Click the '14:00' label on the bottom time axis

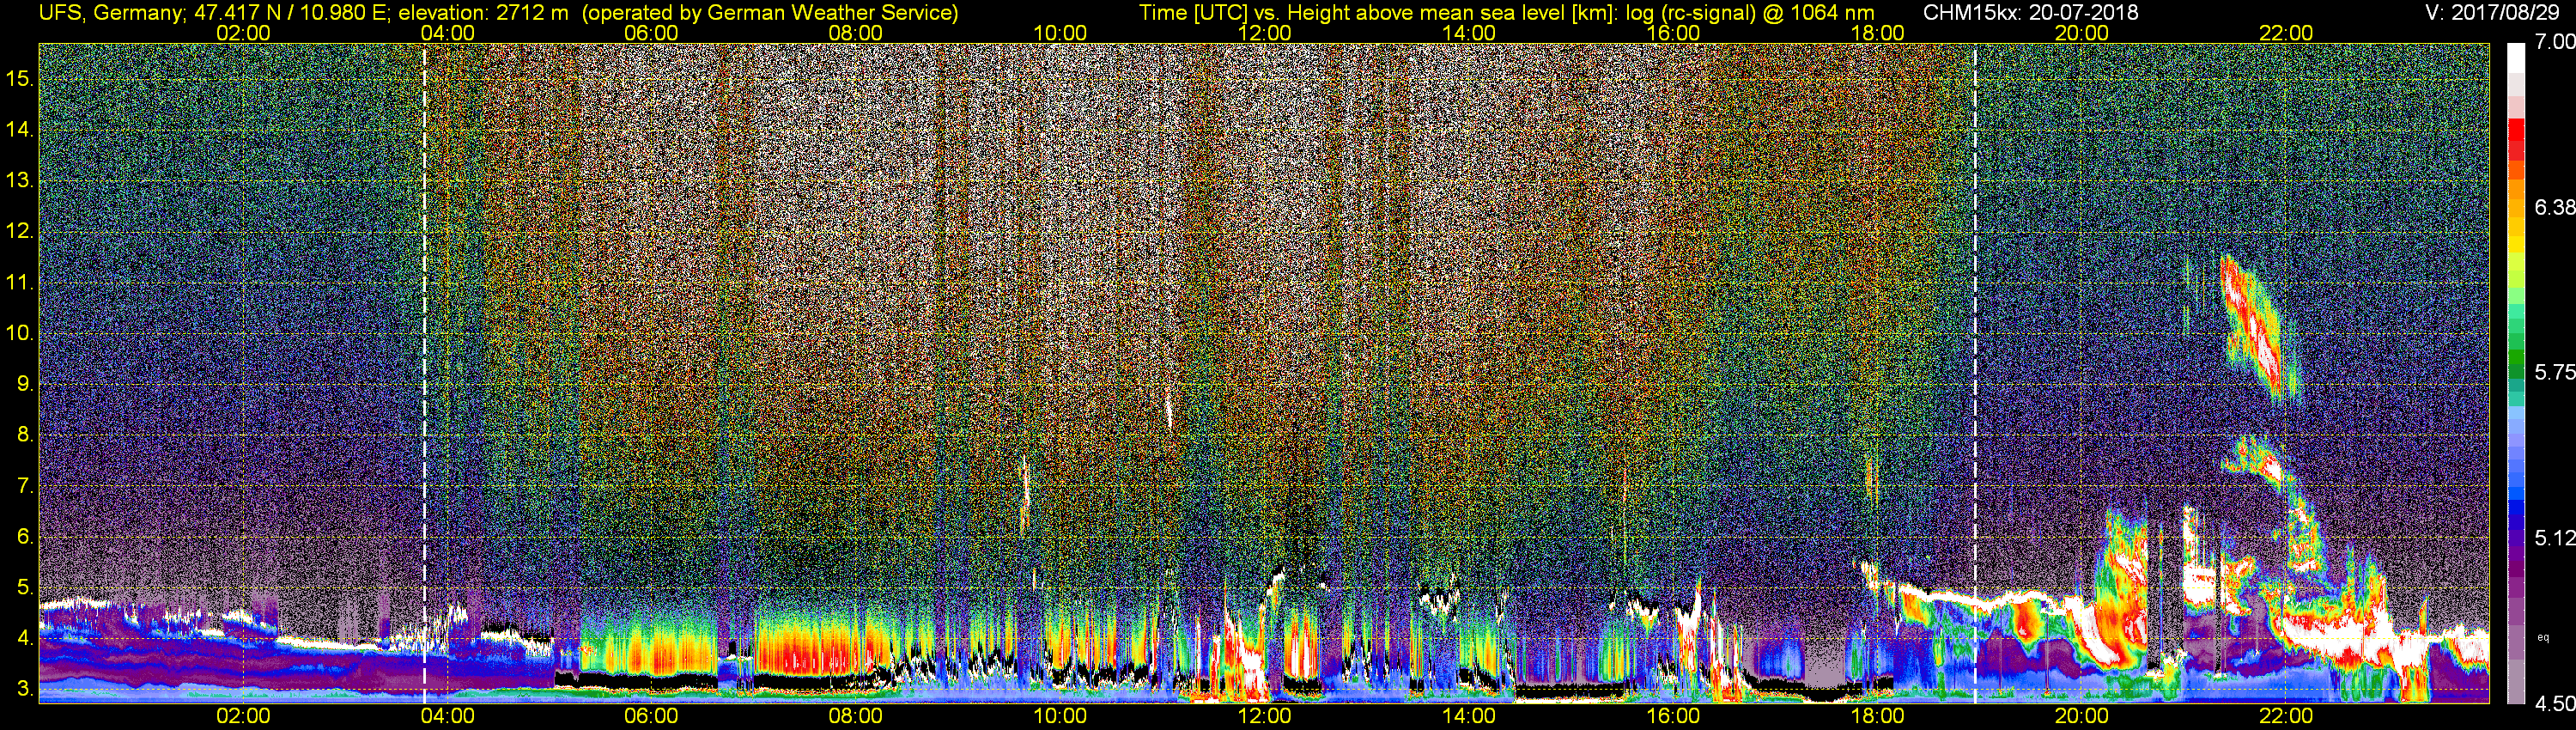(x=1469, y=716)
